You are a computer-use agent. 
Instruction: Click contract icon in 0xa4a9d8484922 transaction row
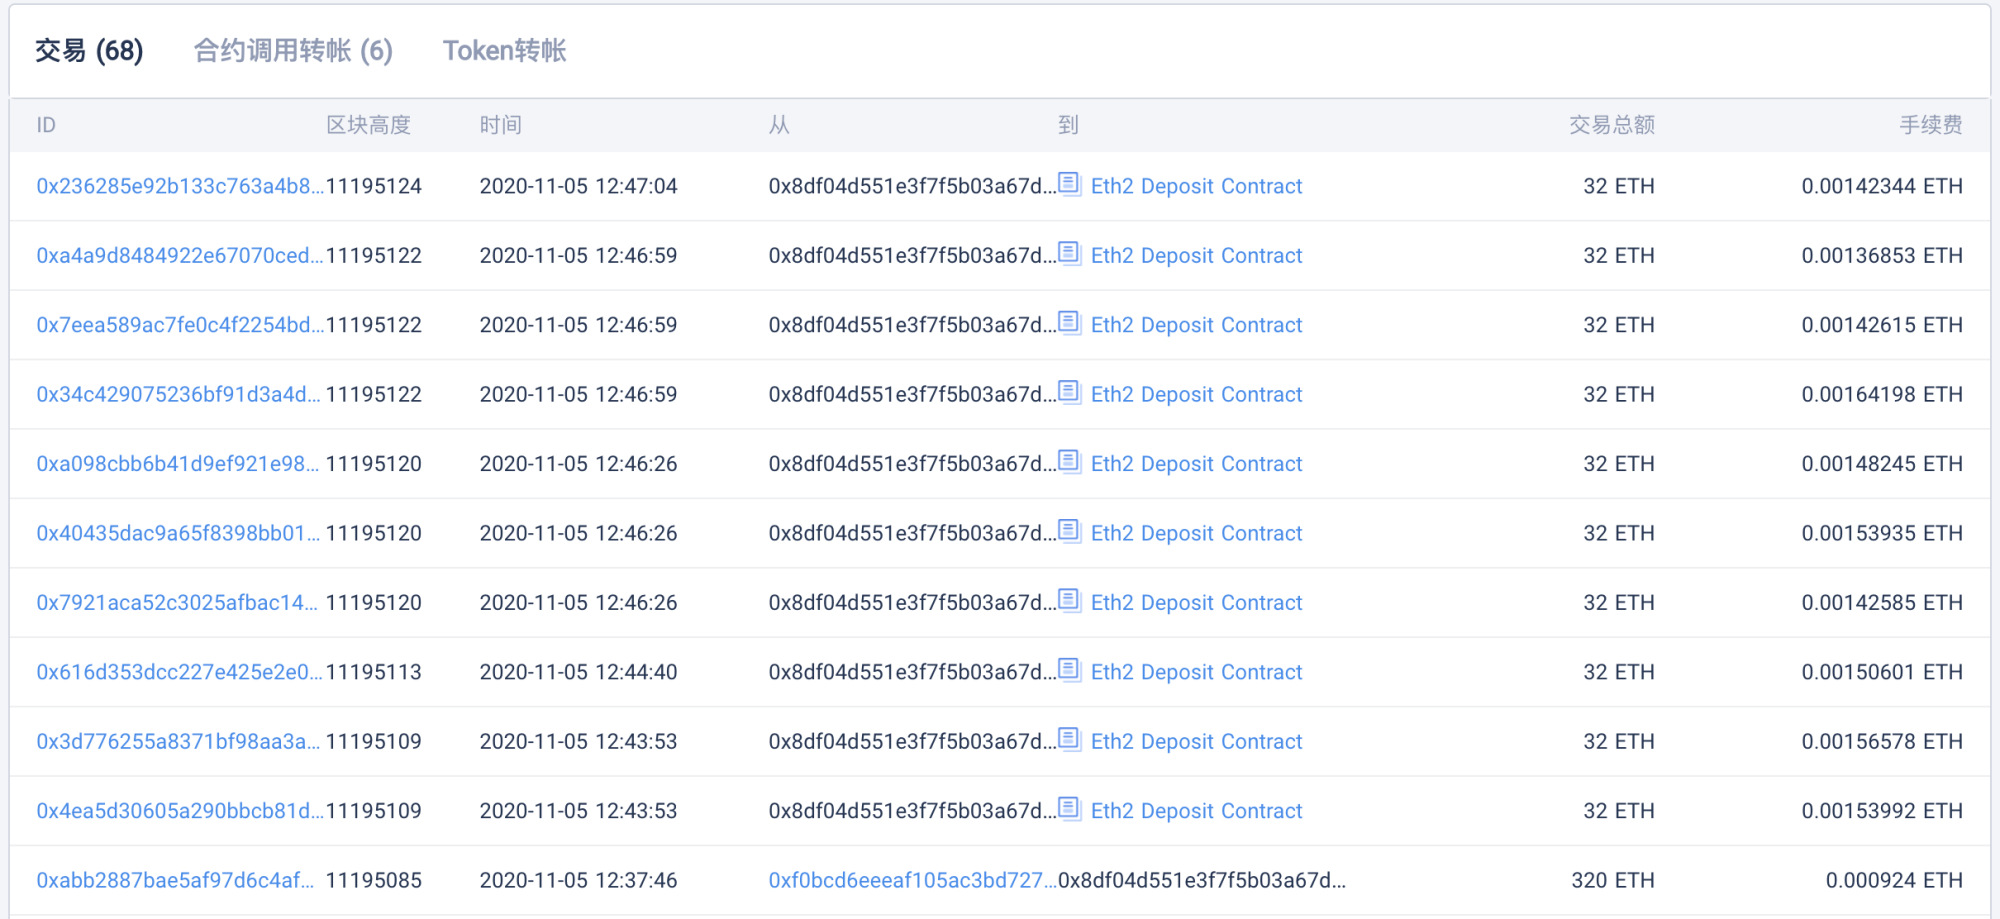[x=1069, y=253]
